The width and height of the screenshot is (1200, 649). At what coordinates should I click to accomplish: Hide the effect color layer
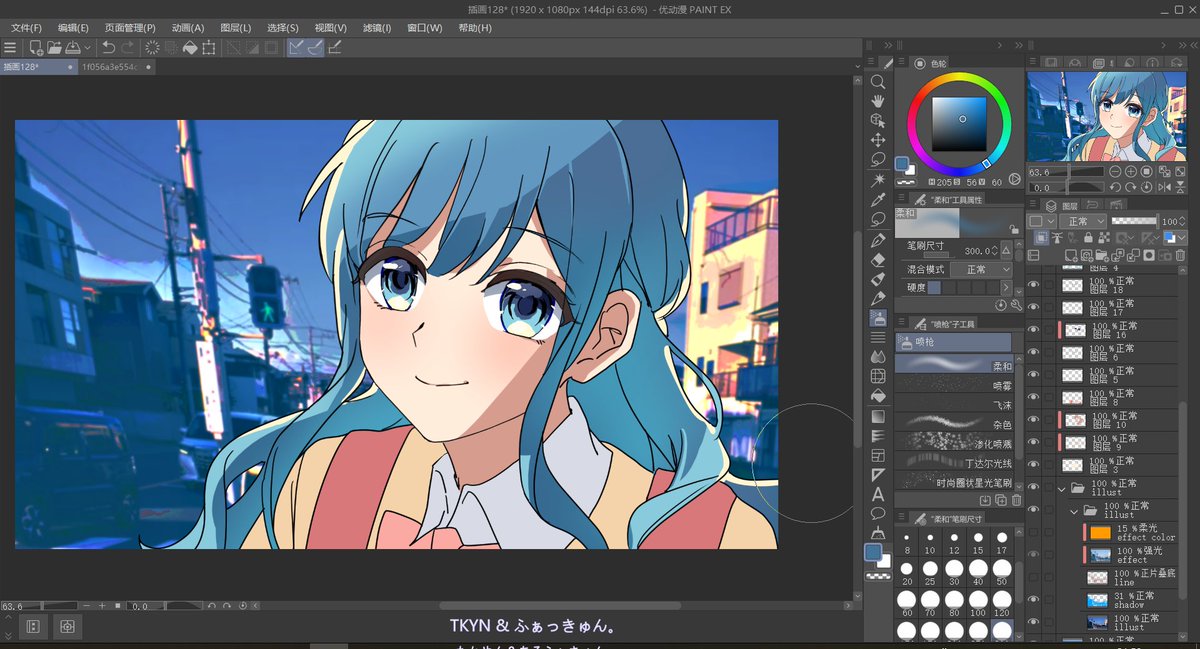tap(1034, 533)
